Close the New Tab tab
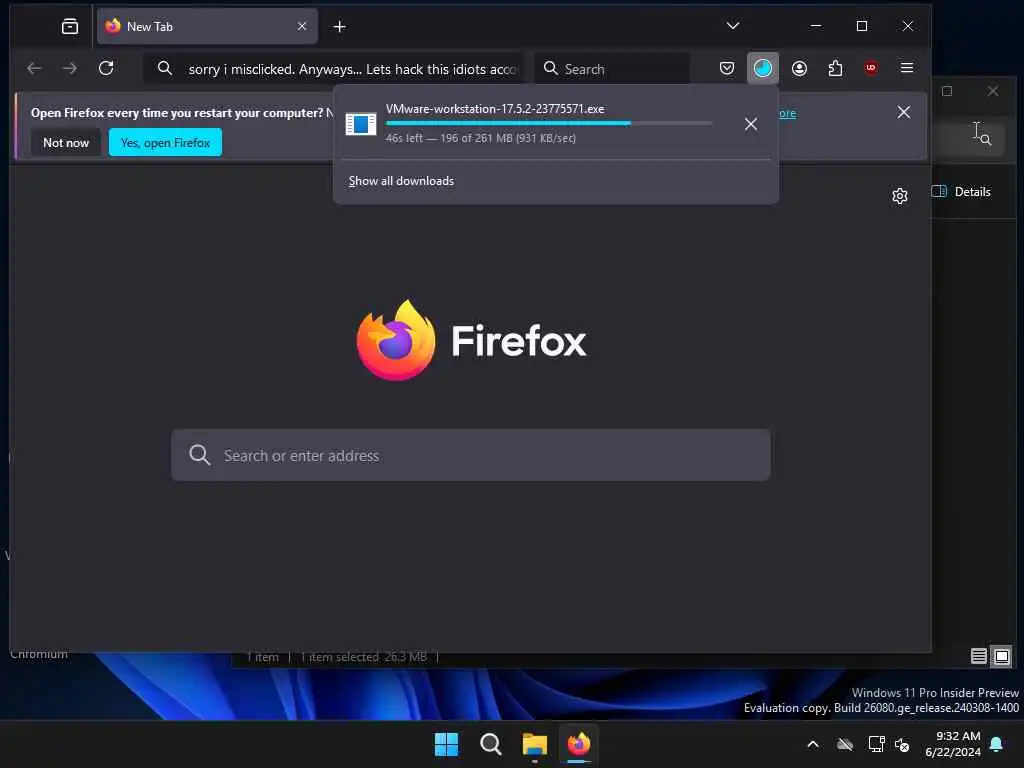Image resolution: width=1024 pixels, height=768 pixels. point(302,26)
